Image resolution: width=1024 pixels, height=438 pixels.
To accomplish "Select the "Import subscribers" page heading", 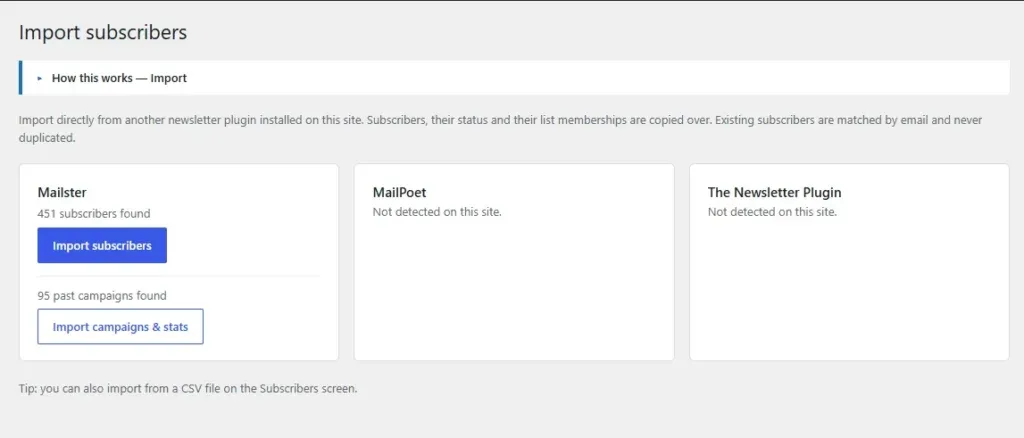I will (x=103, y=32).
